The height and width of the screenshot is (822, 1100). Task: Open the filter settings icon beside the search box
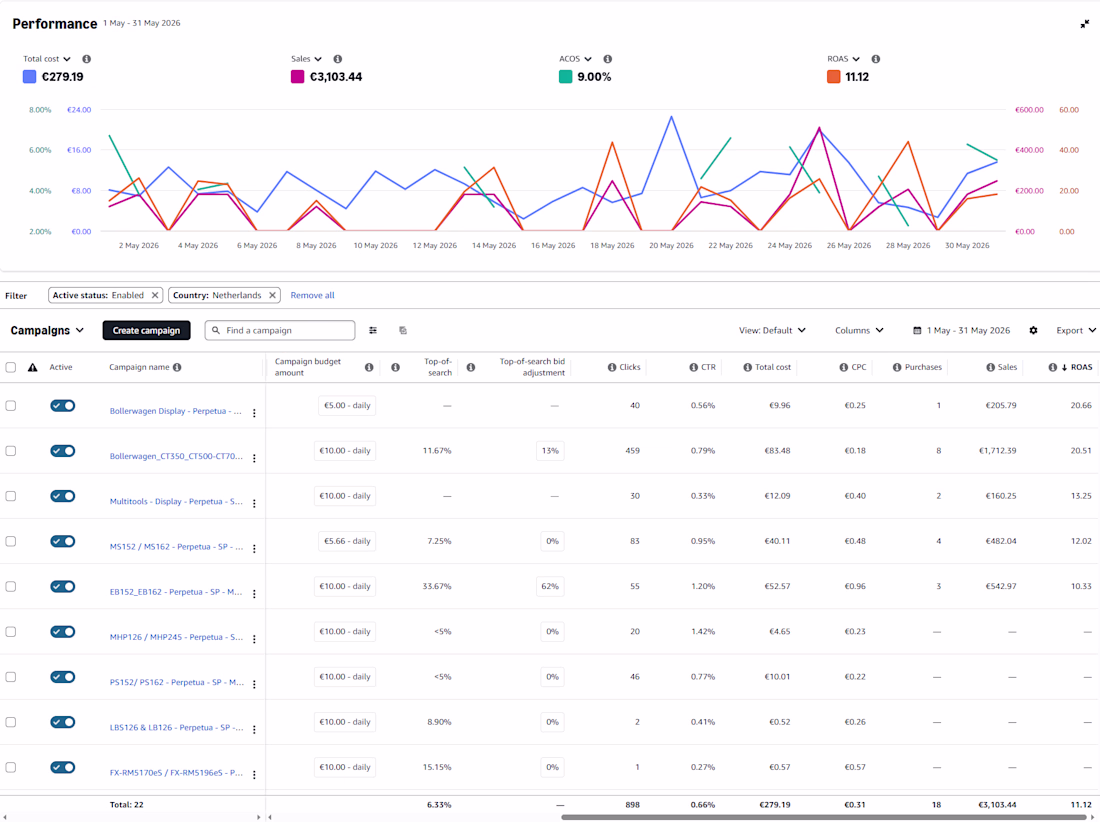(373, 330)
